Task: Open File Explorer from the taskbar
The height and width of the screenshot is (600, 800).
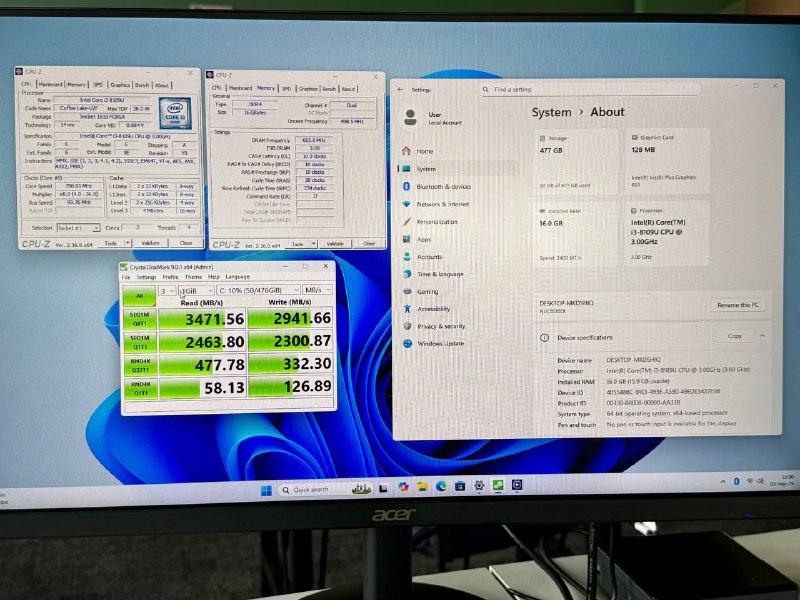Action: pos(422,487)
